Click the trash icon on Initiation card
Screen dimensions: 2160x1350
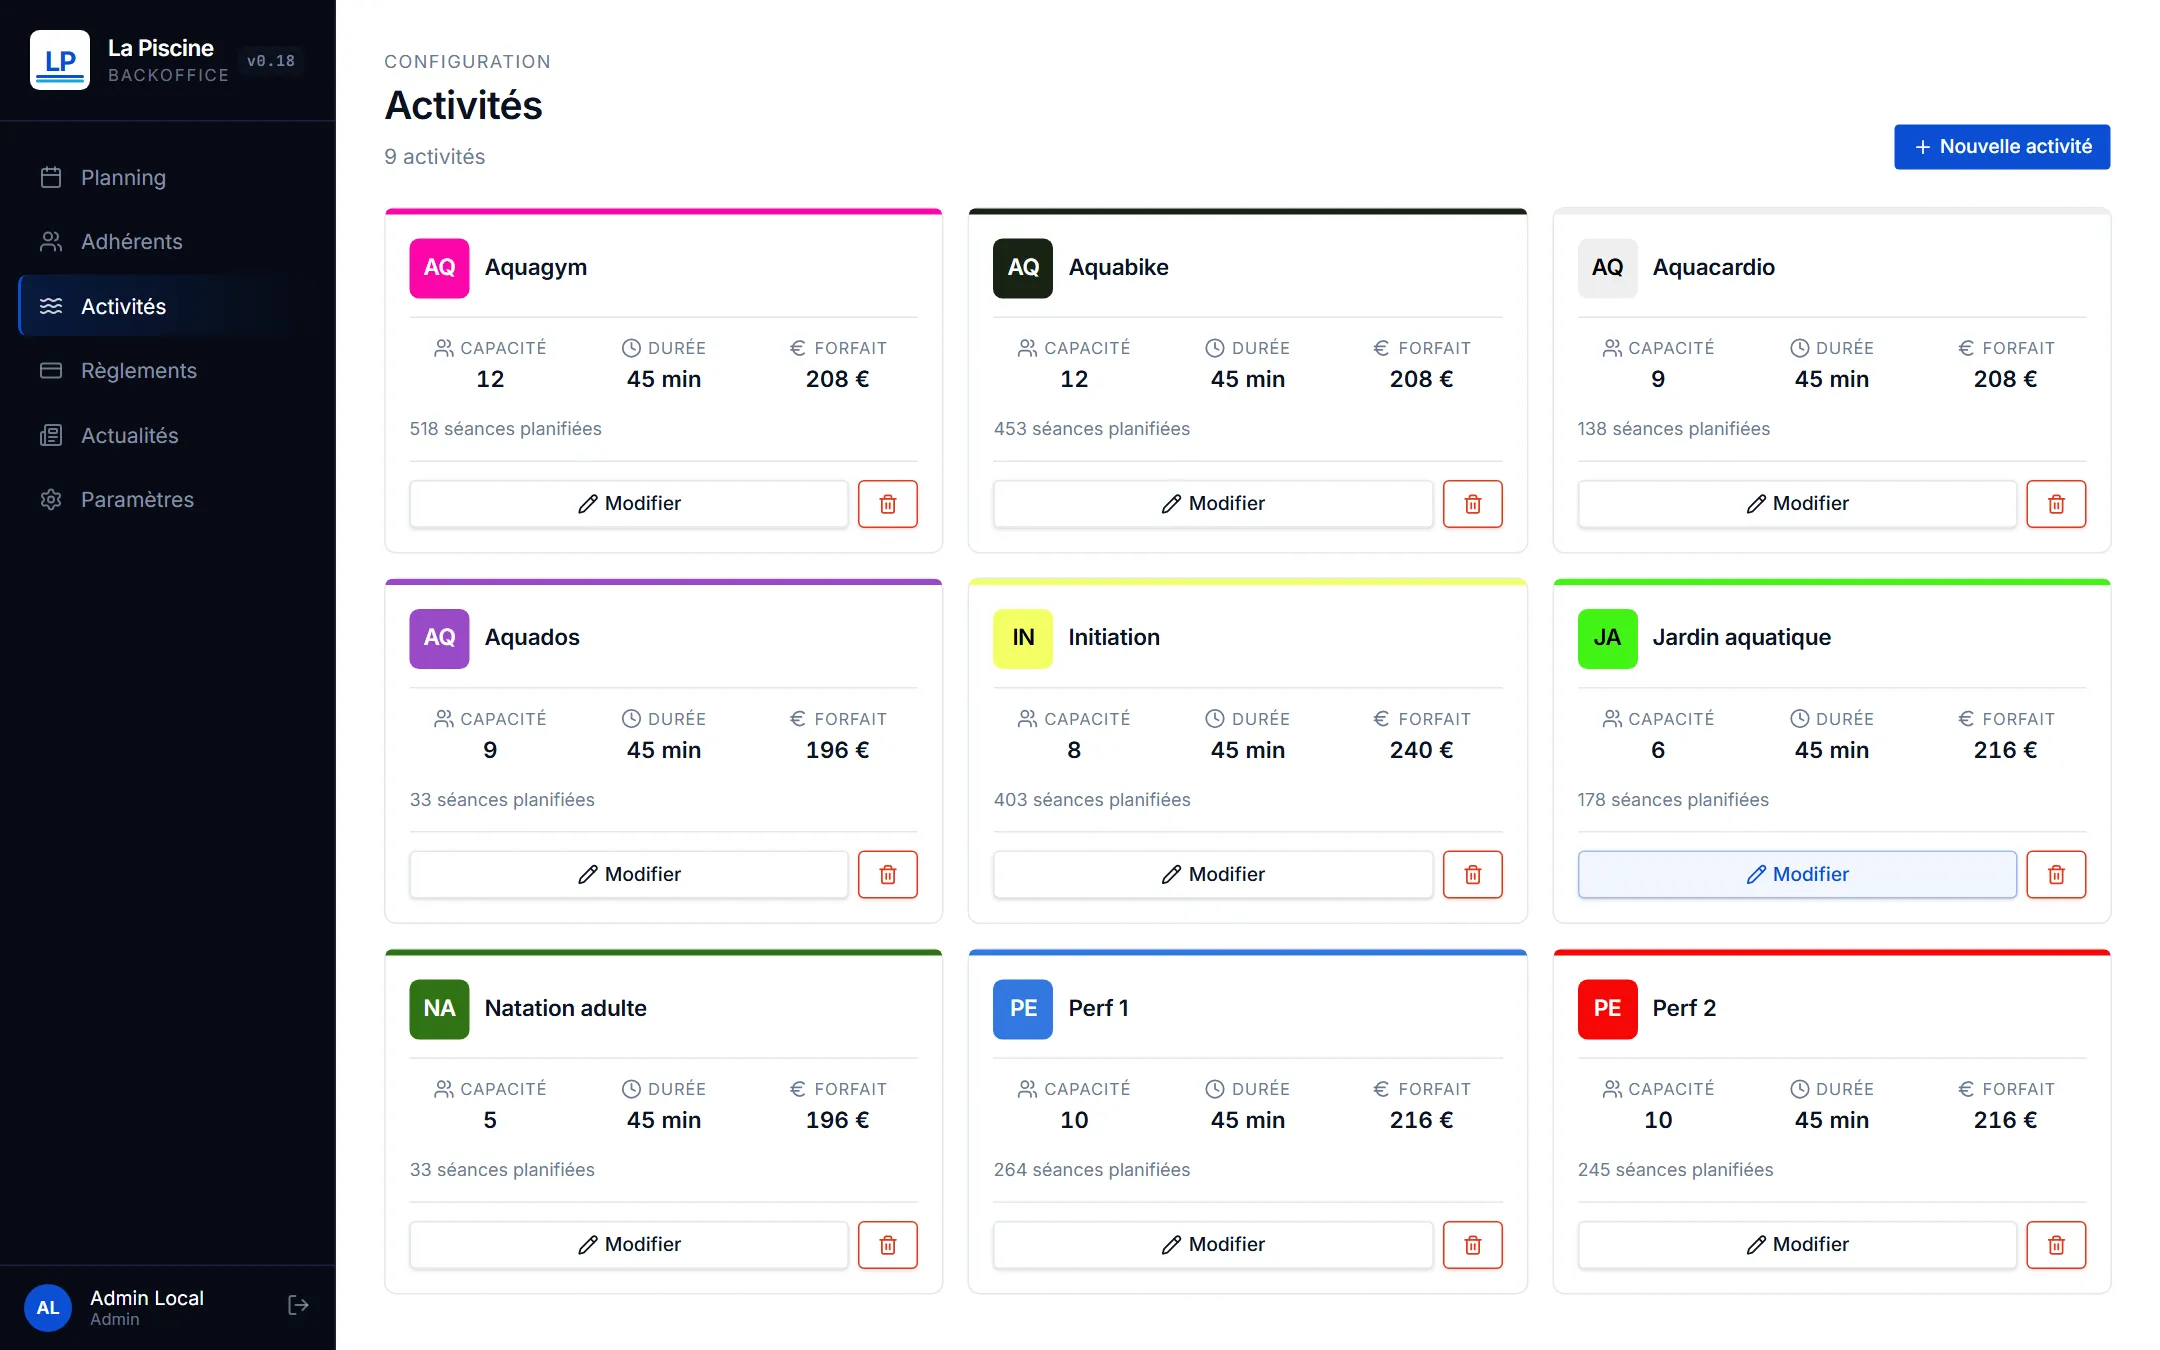click(1472, 875)
